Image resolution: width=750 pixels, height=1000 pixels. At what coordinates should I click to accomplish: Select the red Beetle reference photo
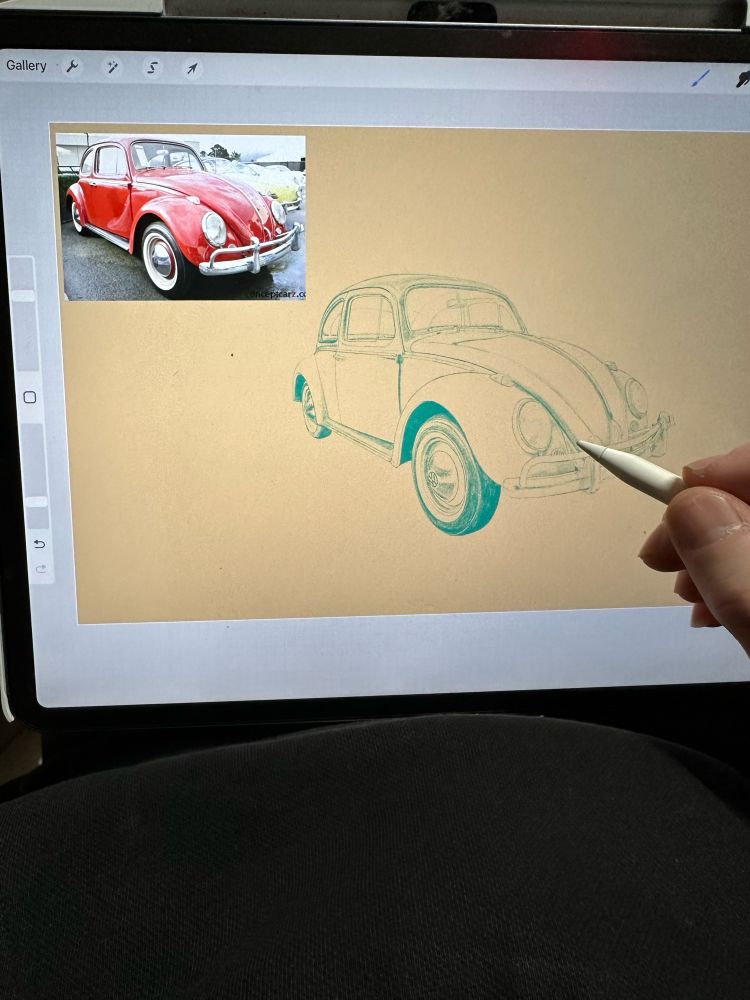(181, 216)
